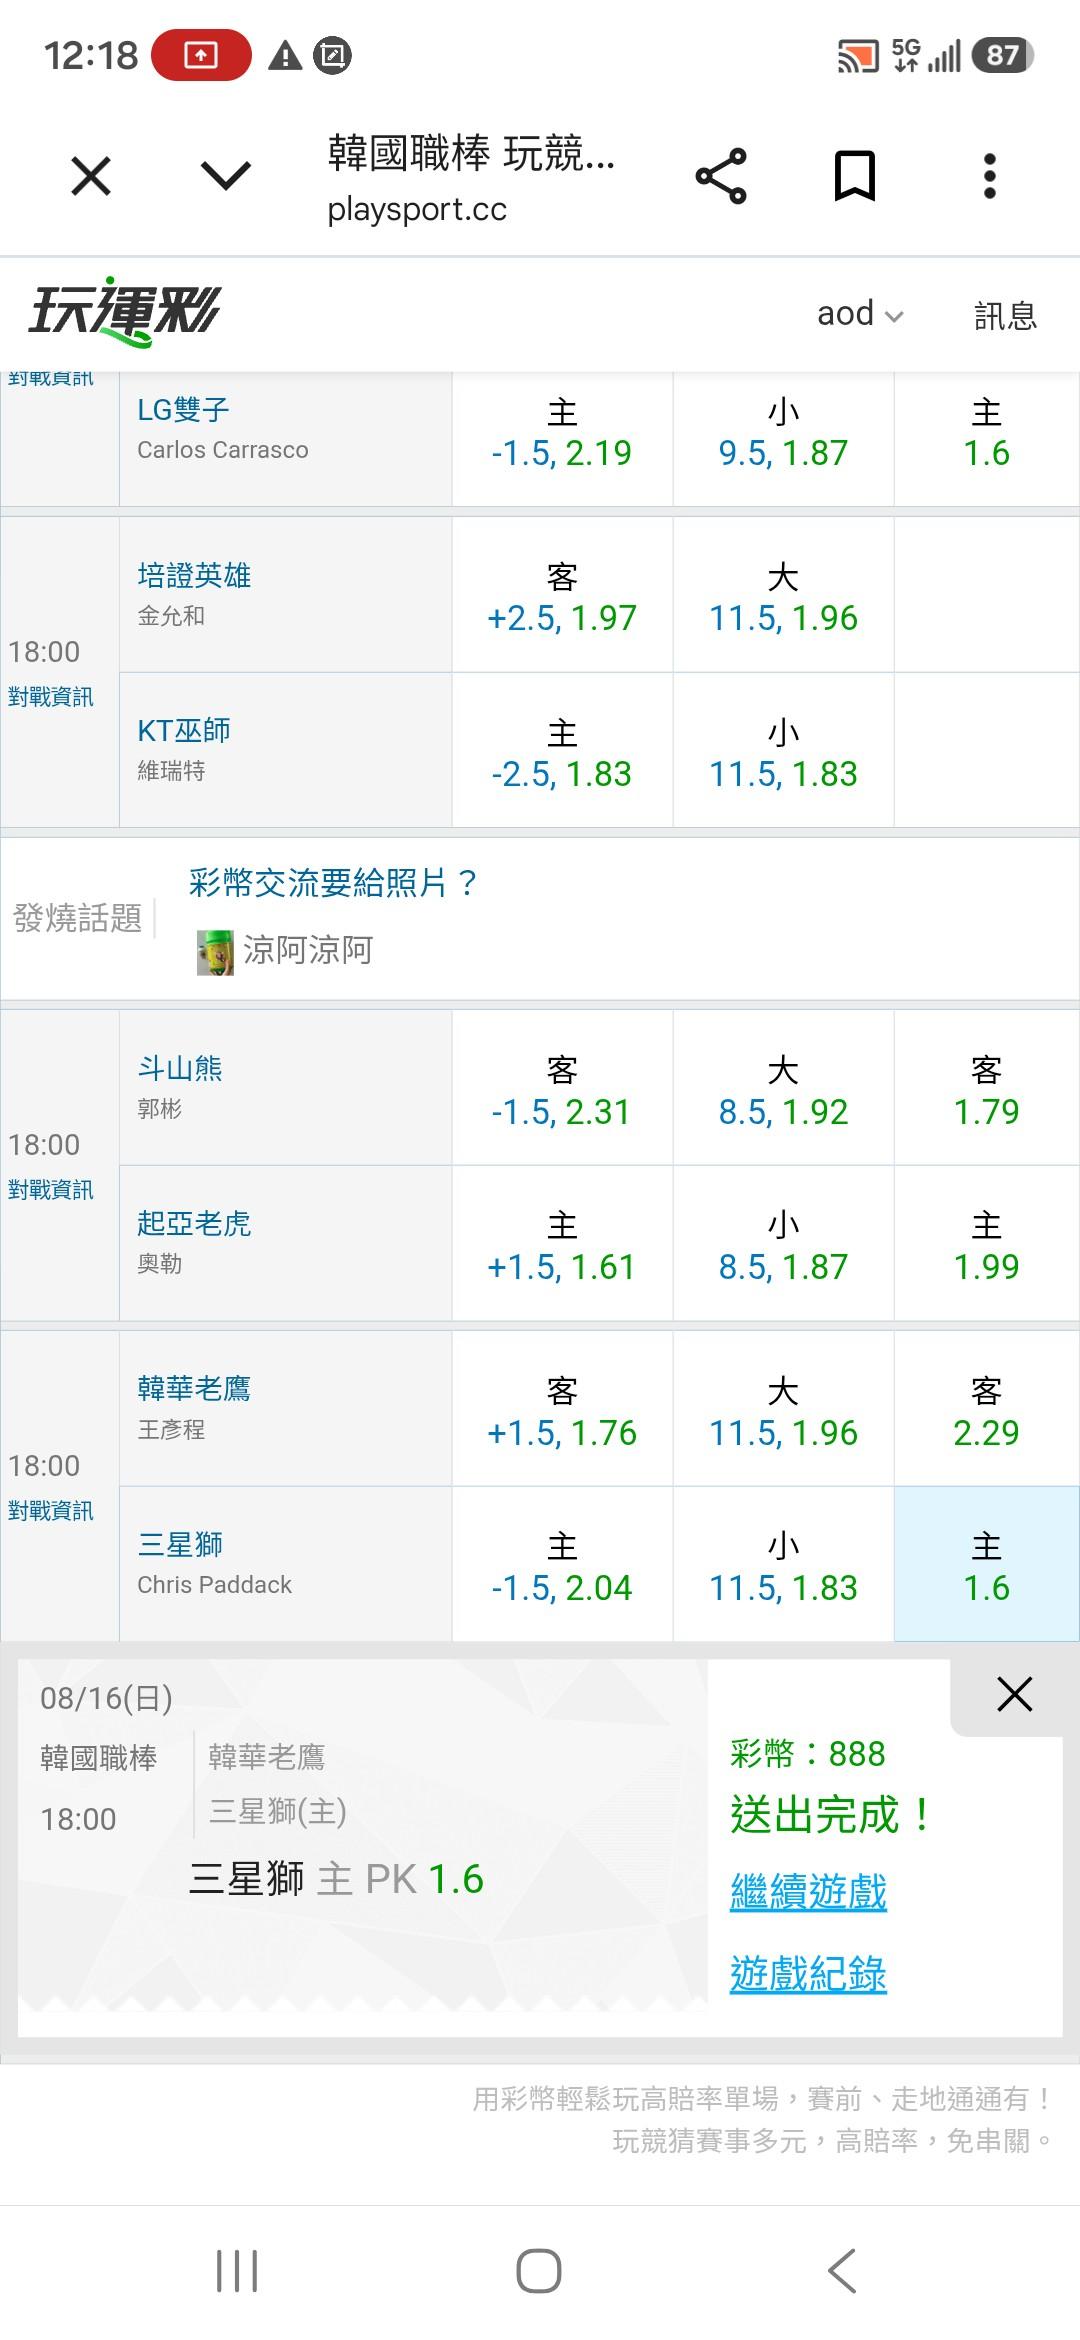Click 涼阿涼阿 user avatar thumbnail

pyautogui.click(x=215, y=951)
